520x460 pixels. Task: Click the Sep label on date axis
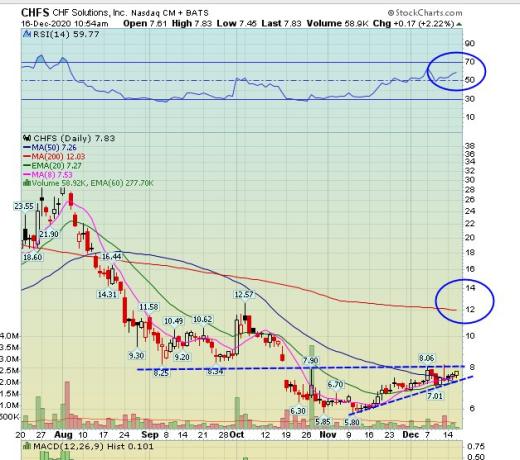[150, 435]
